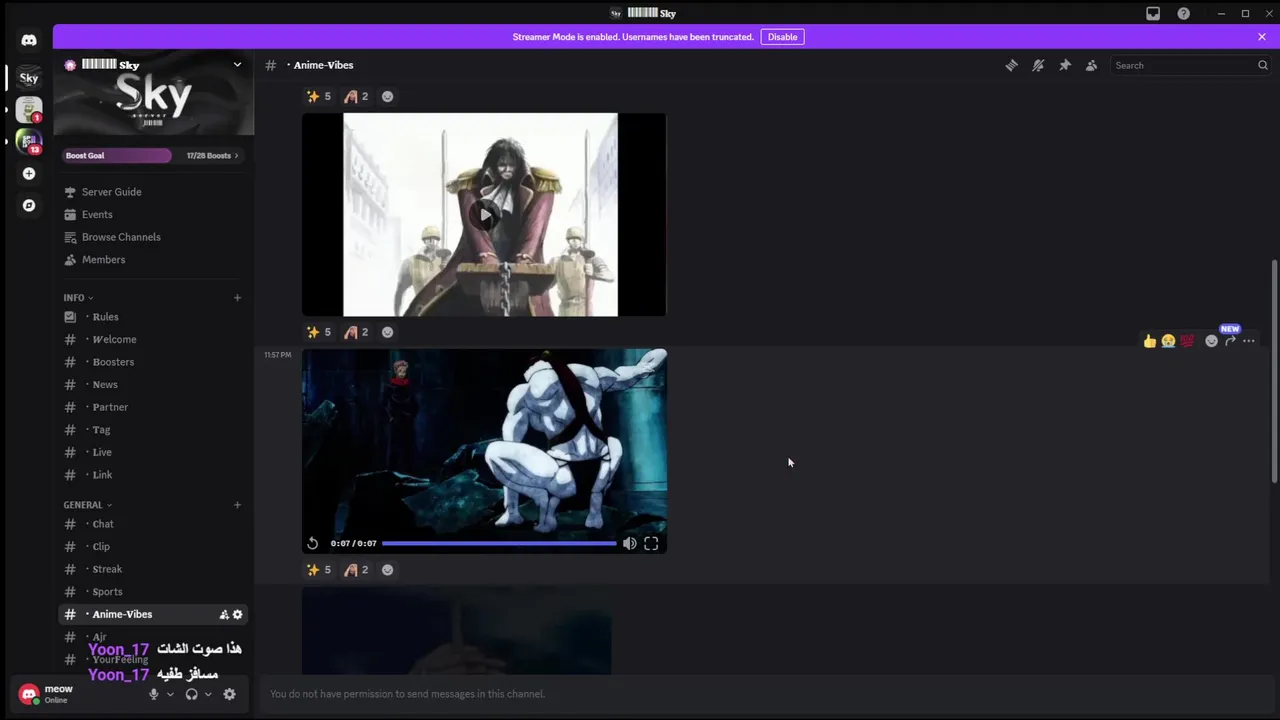React with crying face emoji in hover toolbar

point(1168,341)
